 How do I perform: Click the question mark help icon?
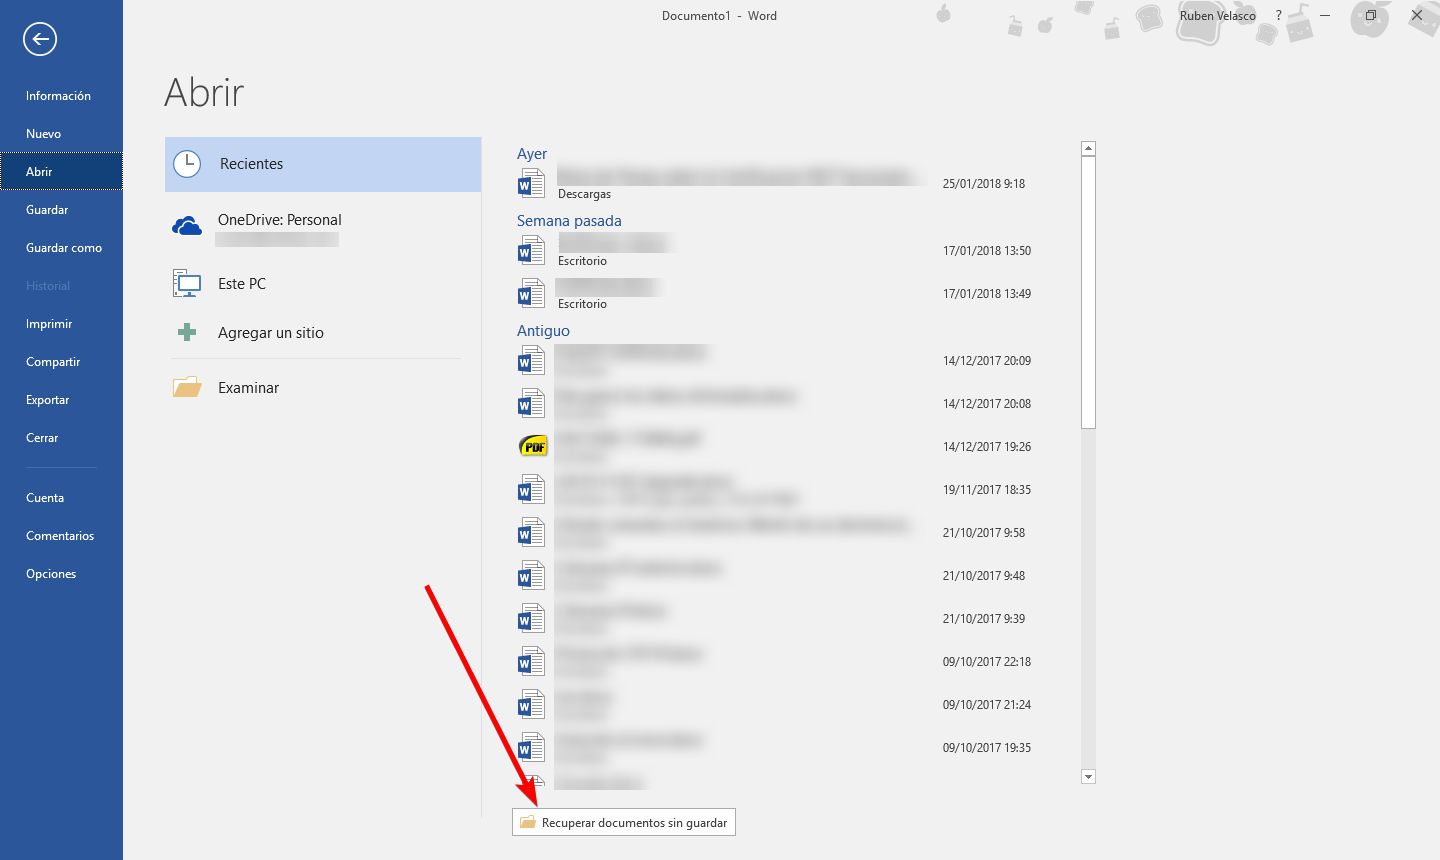point(1278,15)
